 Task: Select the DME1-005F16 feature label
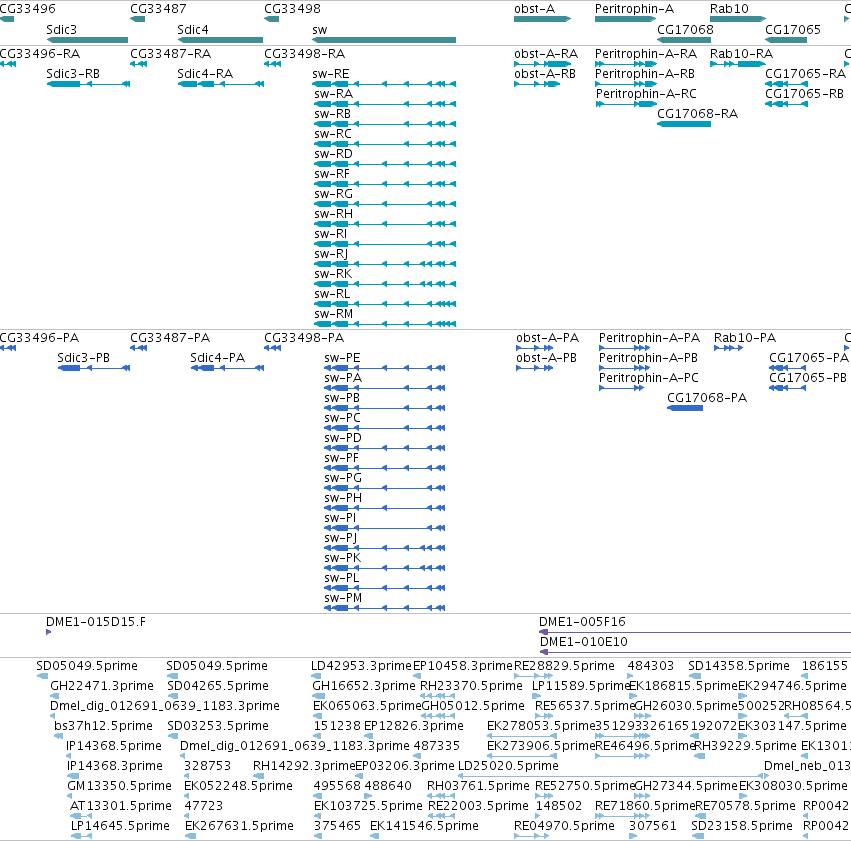[582, 622]
